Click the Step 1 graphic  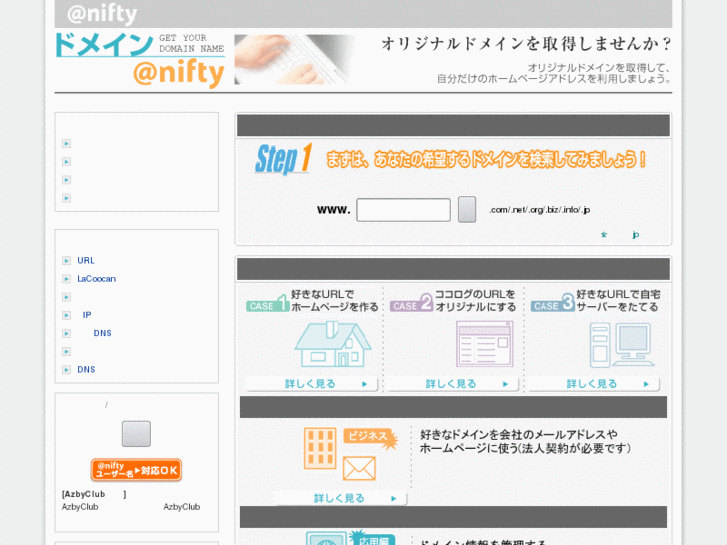tap(284, 159)
